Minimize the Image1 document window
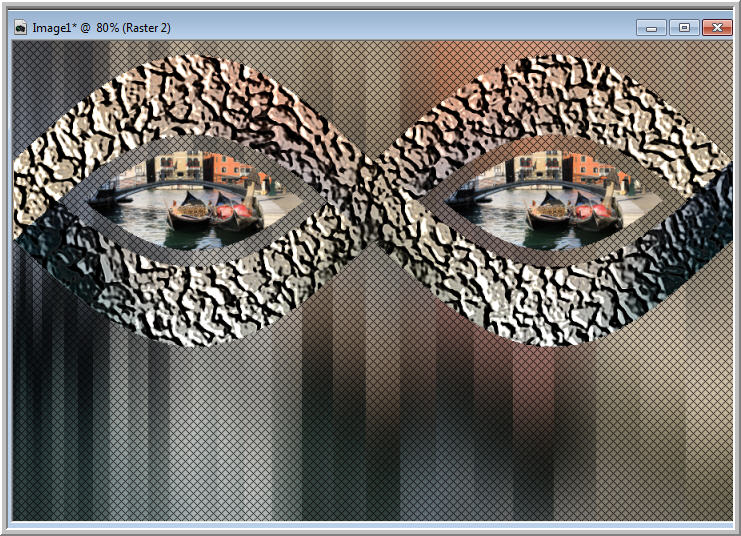 click(x=651, y=27)
